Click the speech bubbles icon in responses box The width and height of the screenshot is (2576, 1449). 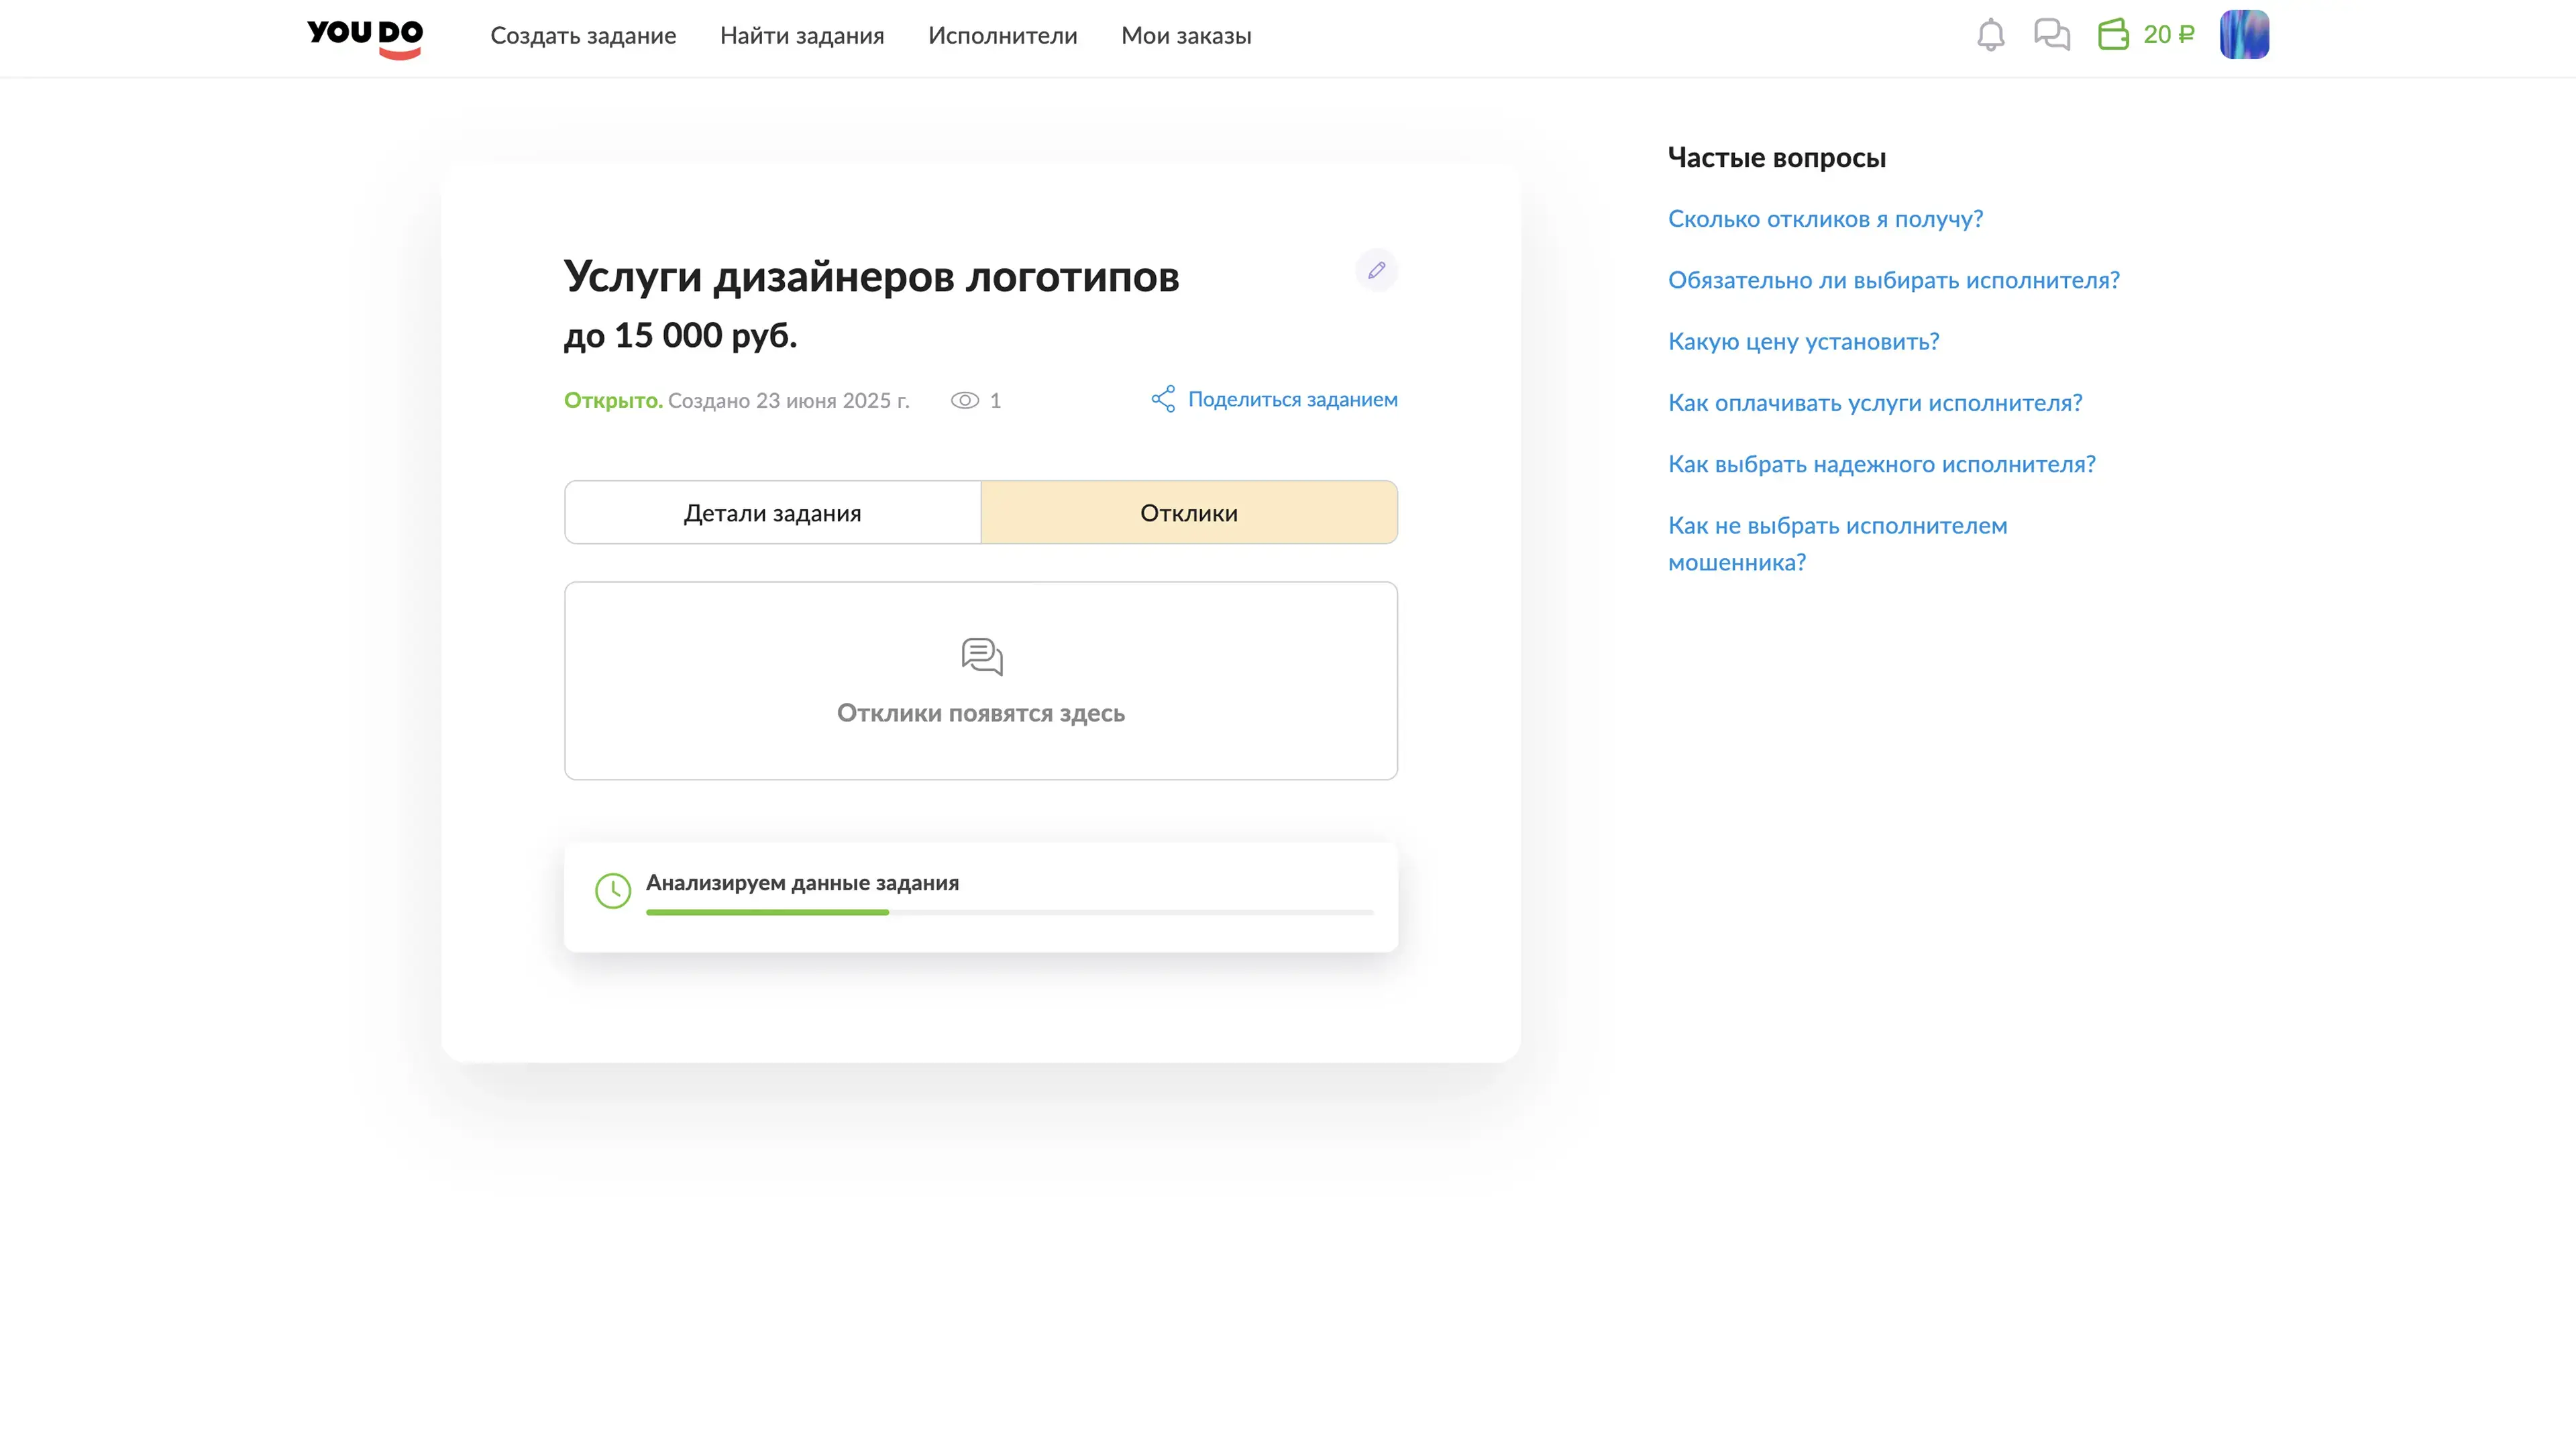coord(981,657)
